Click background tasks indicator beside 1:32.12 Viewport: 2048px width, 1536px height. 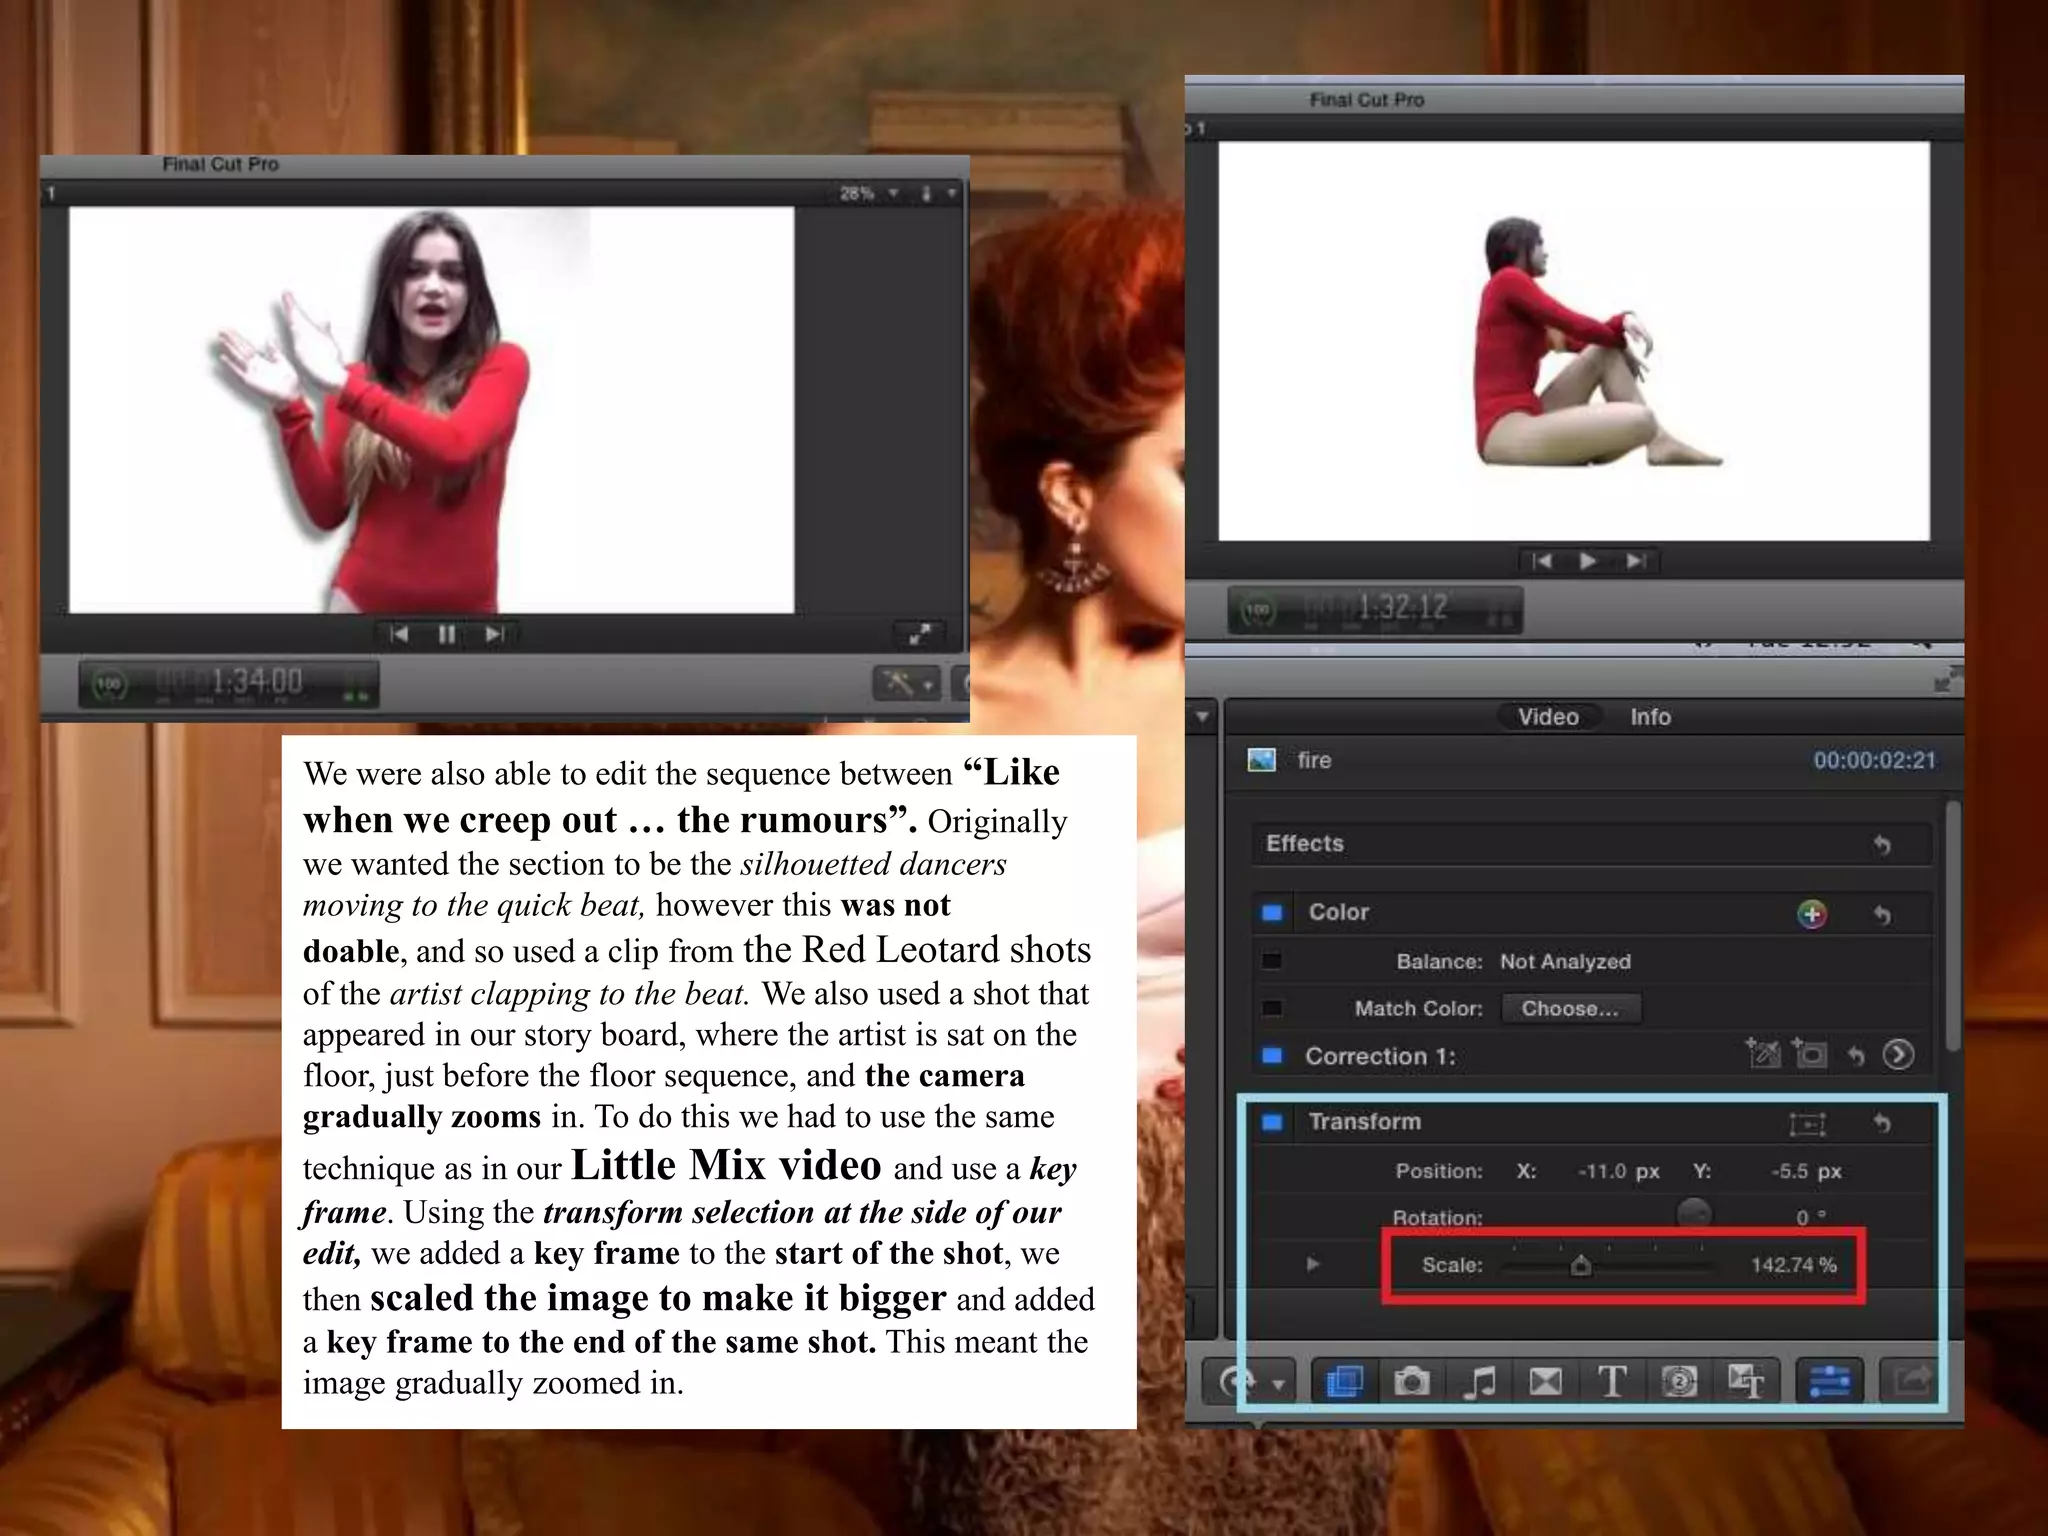tap(1258, 609)
